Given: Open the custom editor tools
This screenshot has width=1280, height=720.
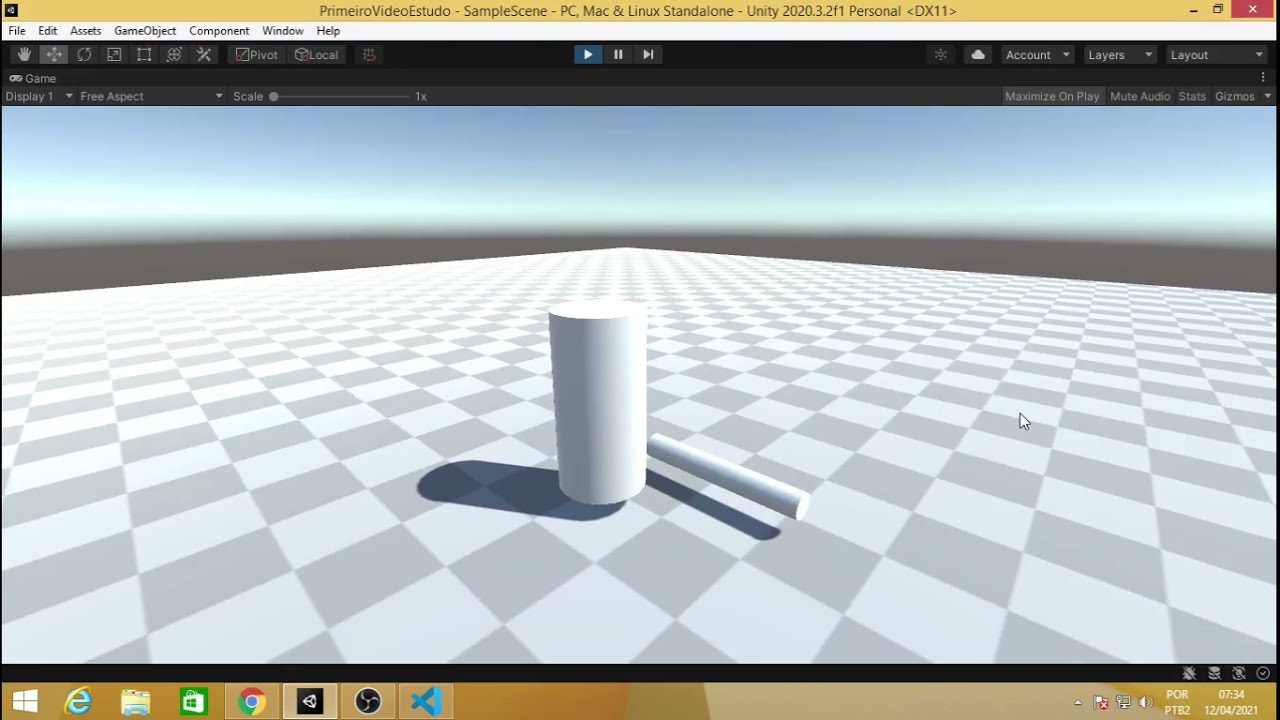Looking at the screenshot, I should [204, 55].
